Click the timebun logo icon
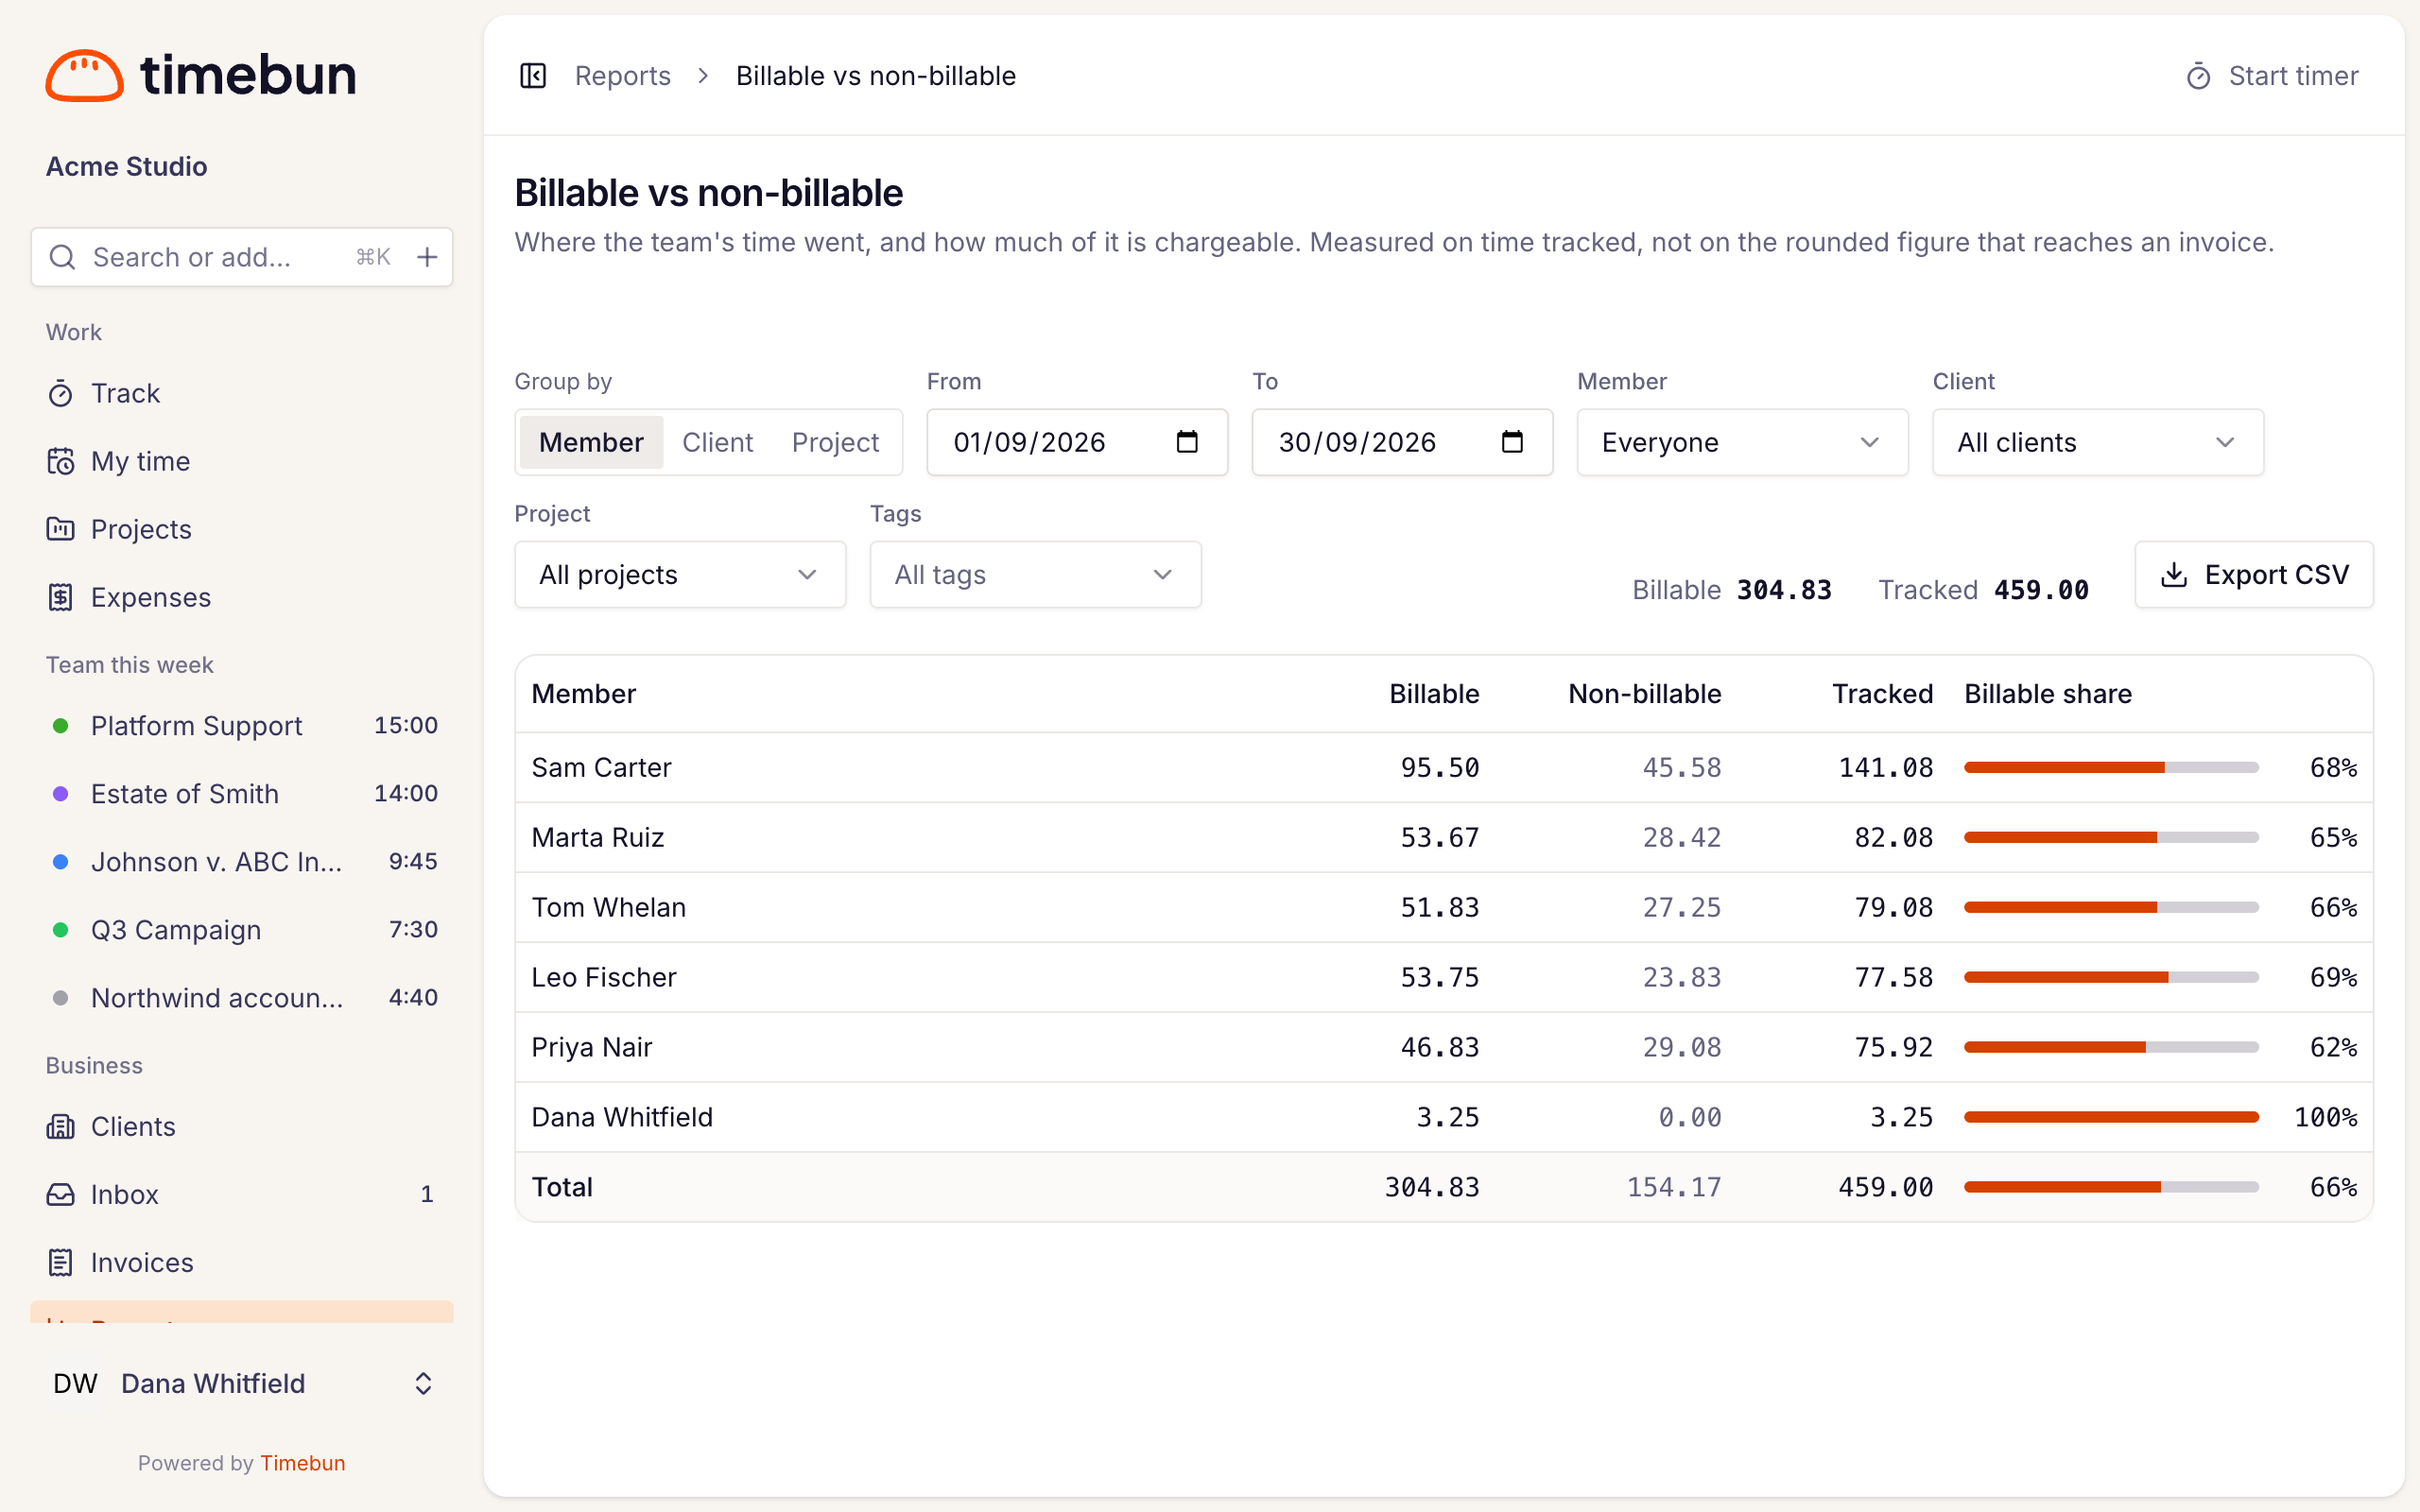2420x1512 pixels. [x=84, y=76]
